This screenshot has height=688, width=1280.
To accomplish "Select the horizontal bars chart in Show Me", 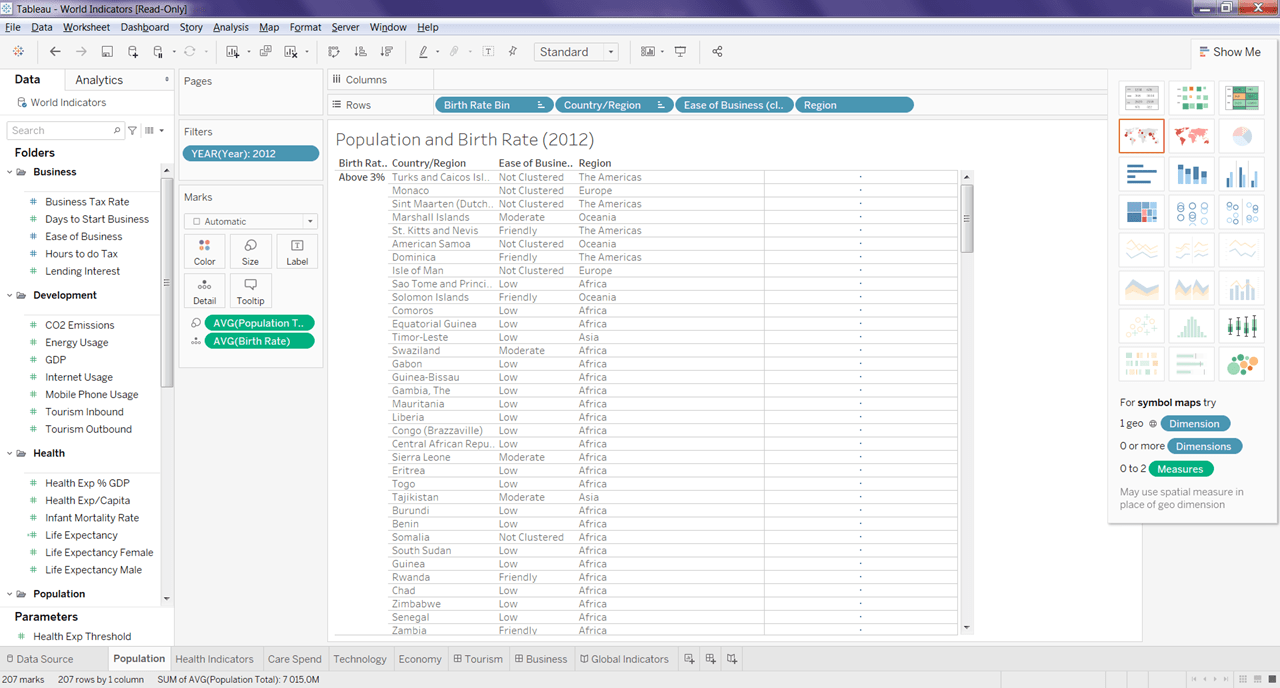I will [x=1141, y=174].
